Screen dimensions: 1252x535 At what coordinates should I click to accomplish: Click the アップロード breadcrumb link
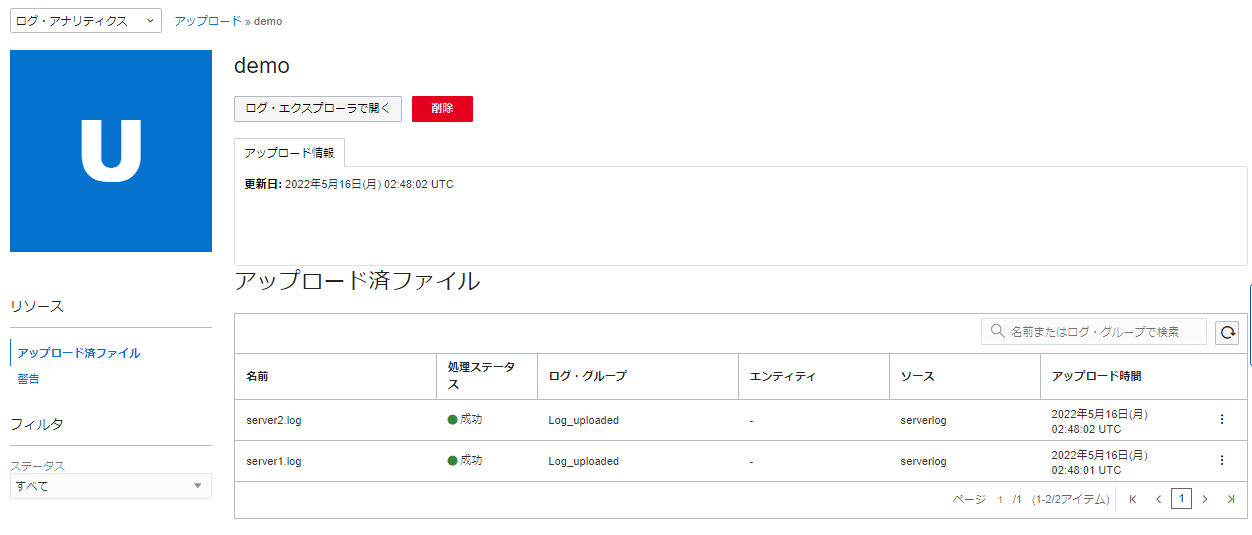[207, 21]
